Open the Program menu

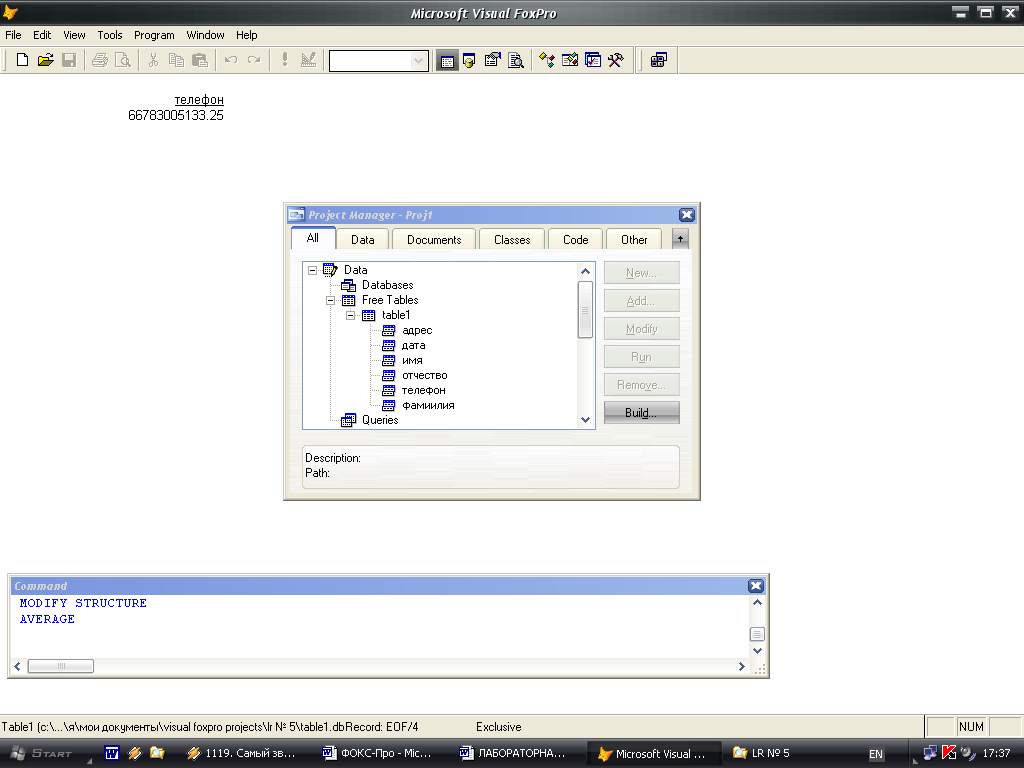[x=154, y=35]
